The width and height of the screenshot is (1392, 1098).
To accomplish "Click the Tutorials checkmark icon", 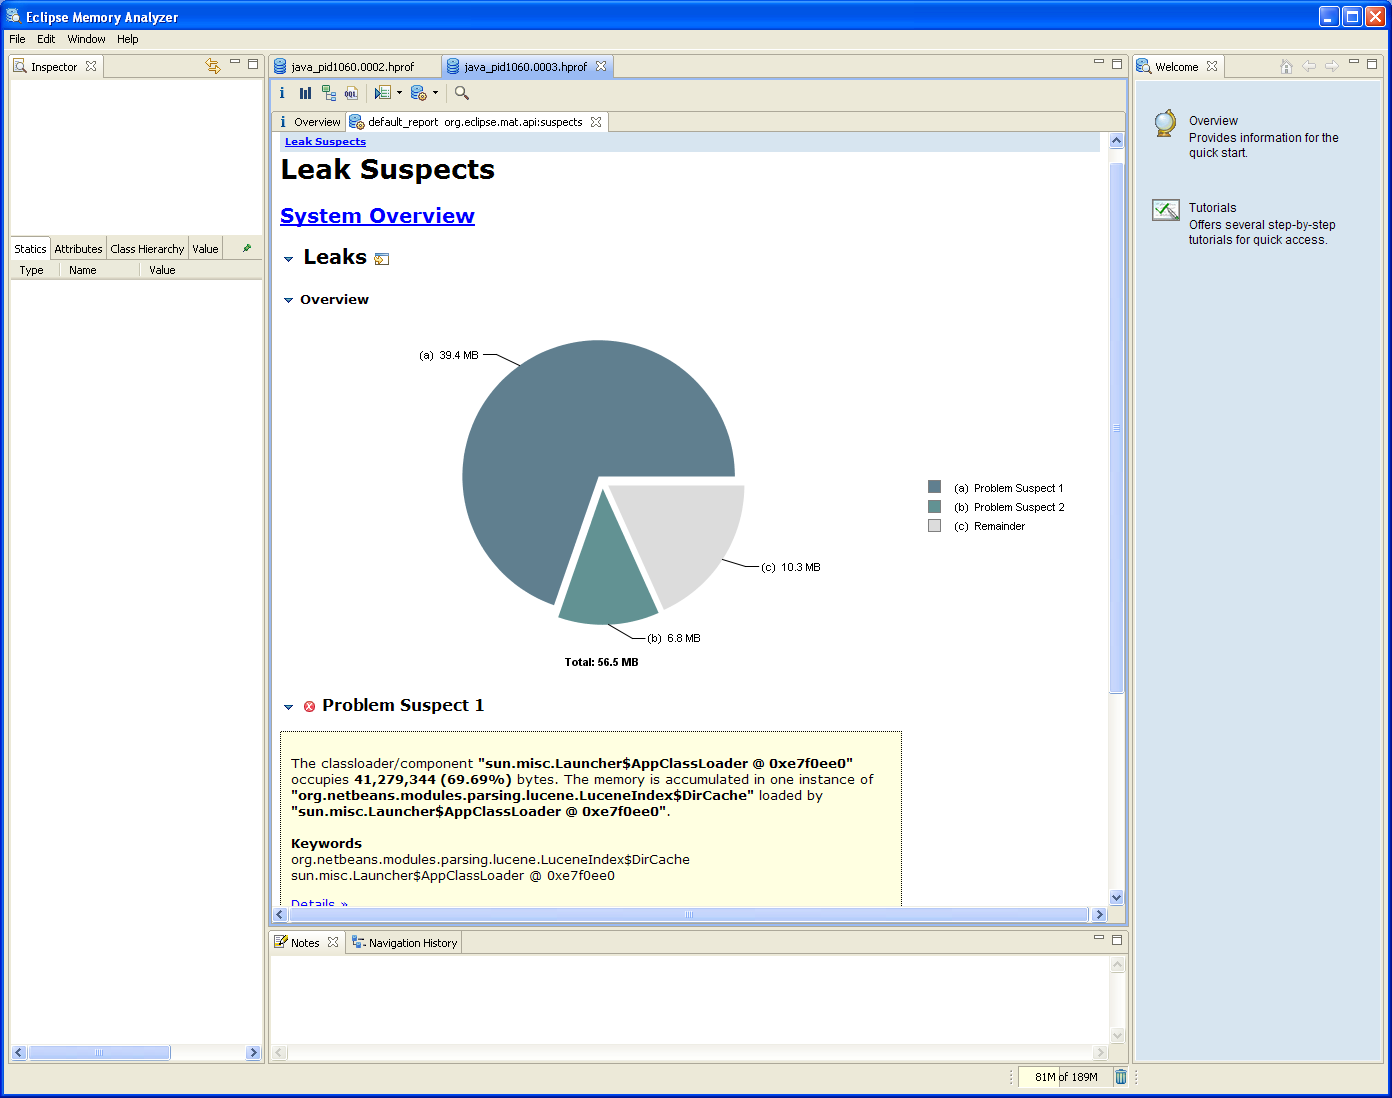I will click(1166, 210).
